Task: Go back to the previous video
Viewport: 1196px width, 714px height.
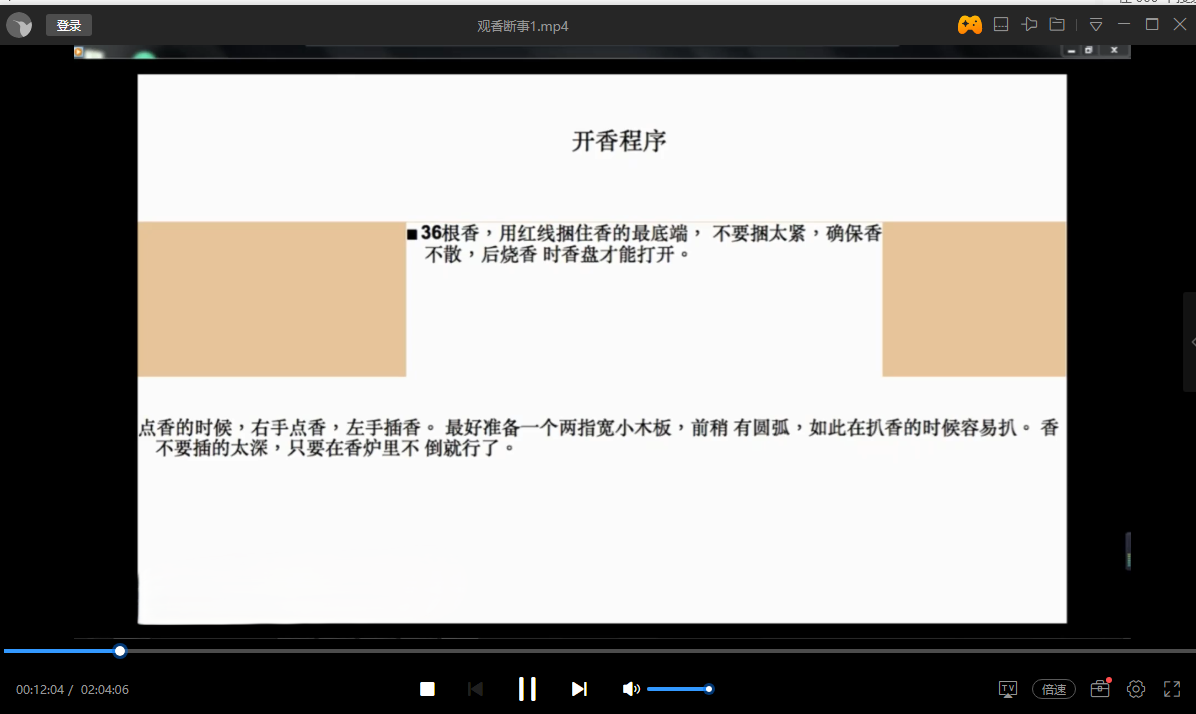Action: click(475, 689)
